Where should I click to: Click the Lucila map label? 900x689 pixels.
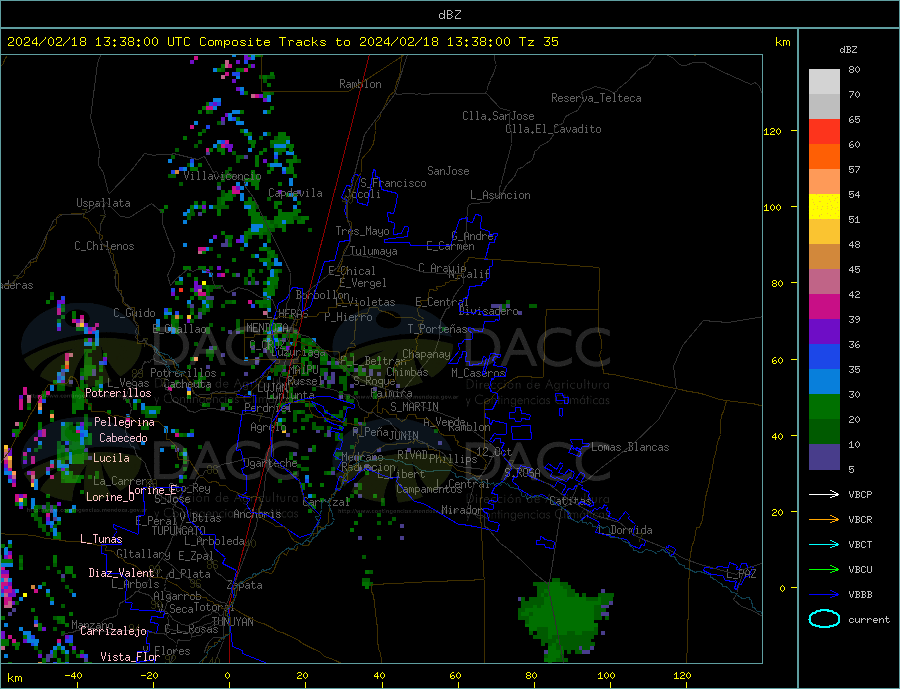[x=111, y=458]
